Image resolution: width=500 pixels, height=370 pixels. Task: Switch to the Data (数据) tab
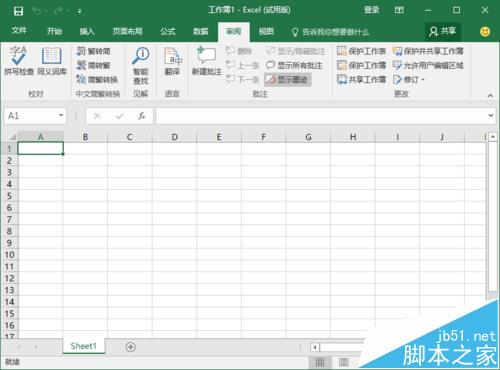tap(201, 31)
